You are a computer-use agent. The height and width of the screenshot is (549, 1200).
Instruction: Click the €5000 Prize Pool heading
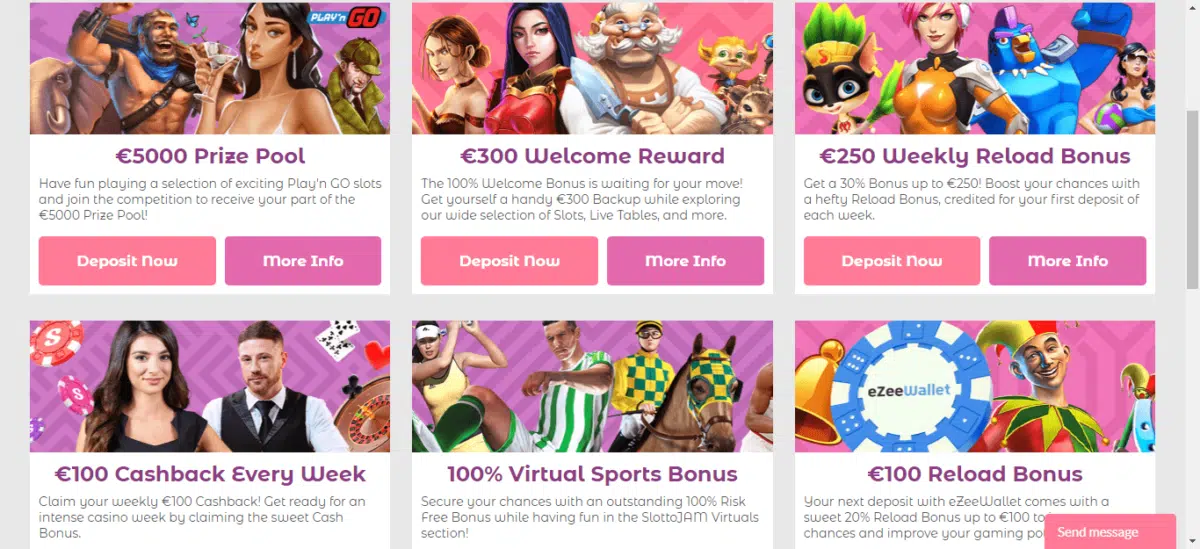(210, 156)
